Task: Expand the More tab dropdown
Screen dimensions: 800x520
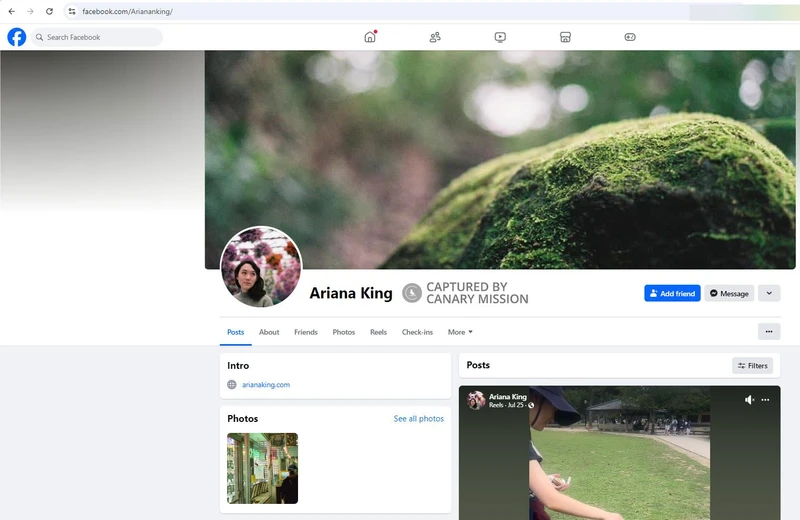Action: click(460, 332)
